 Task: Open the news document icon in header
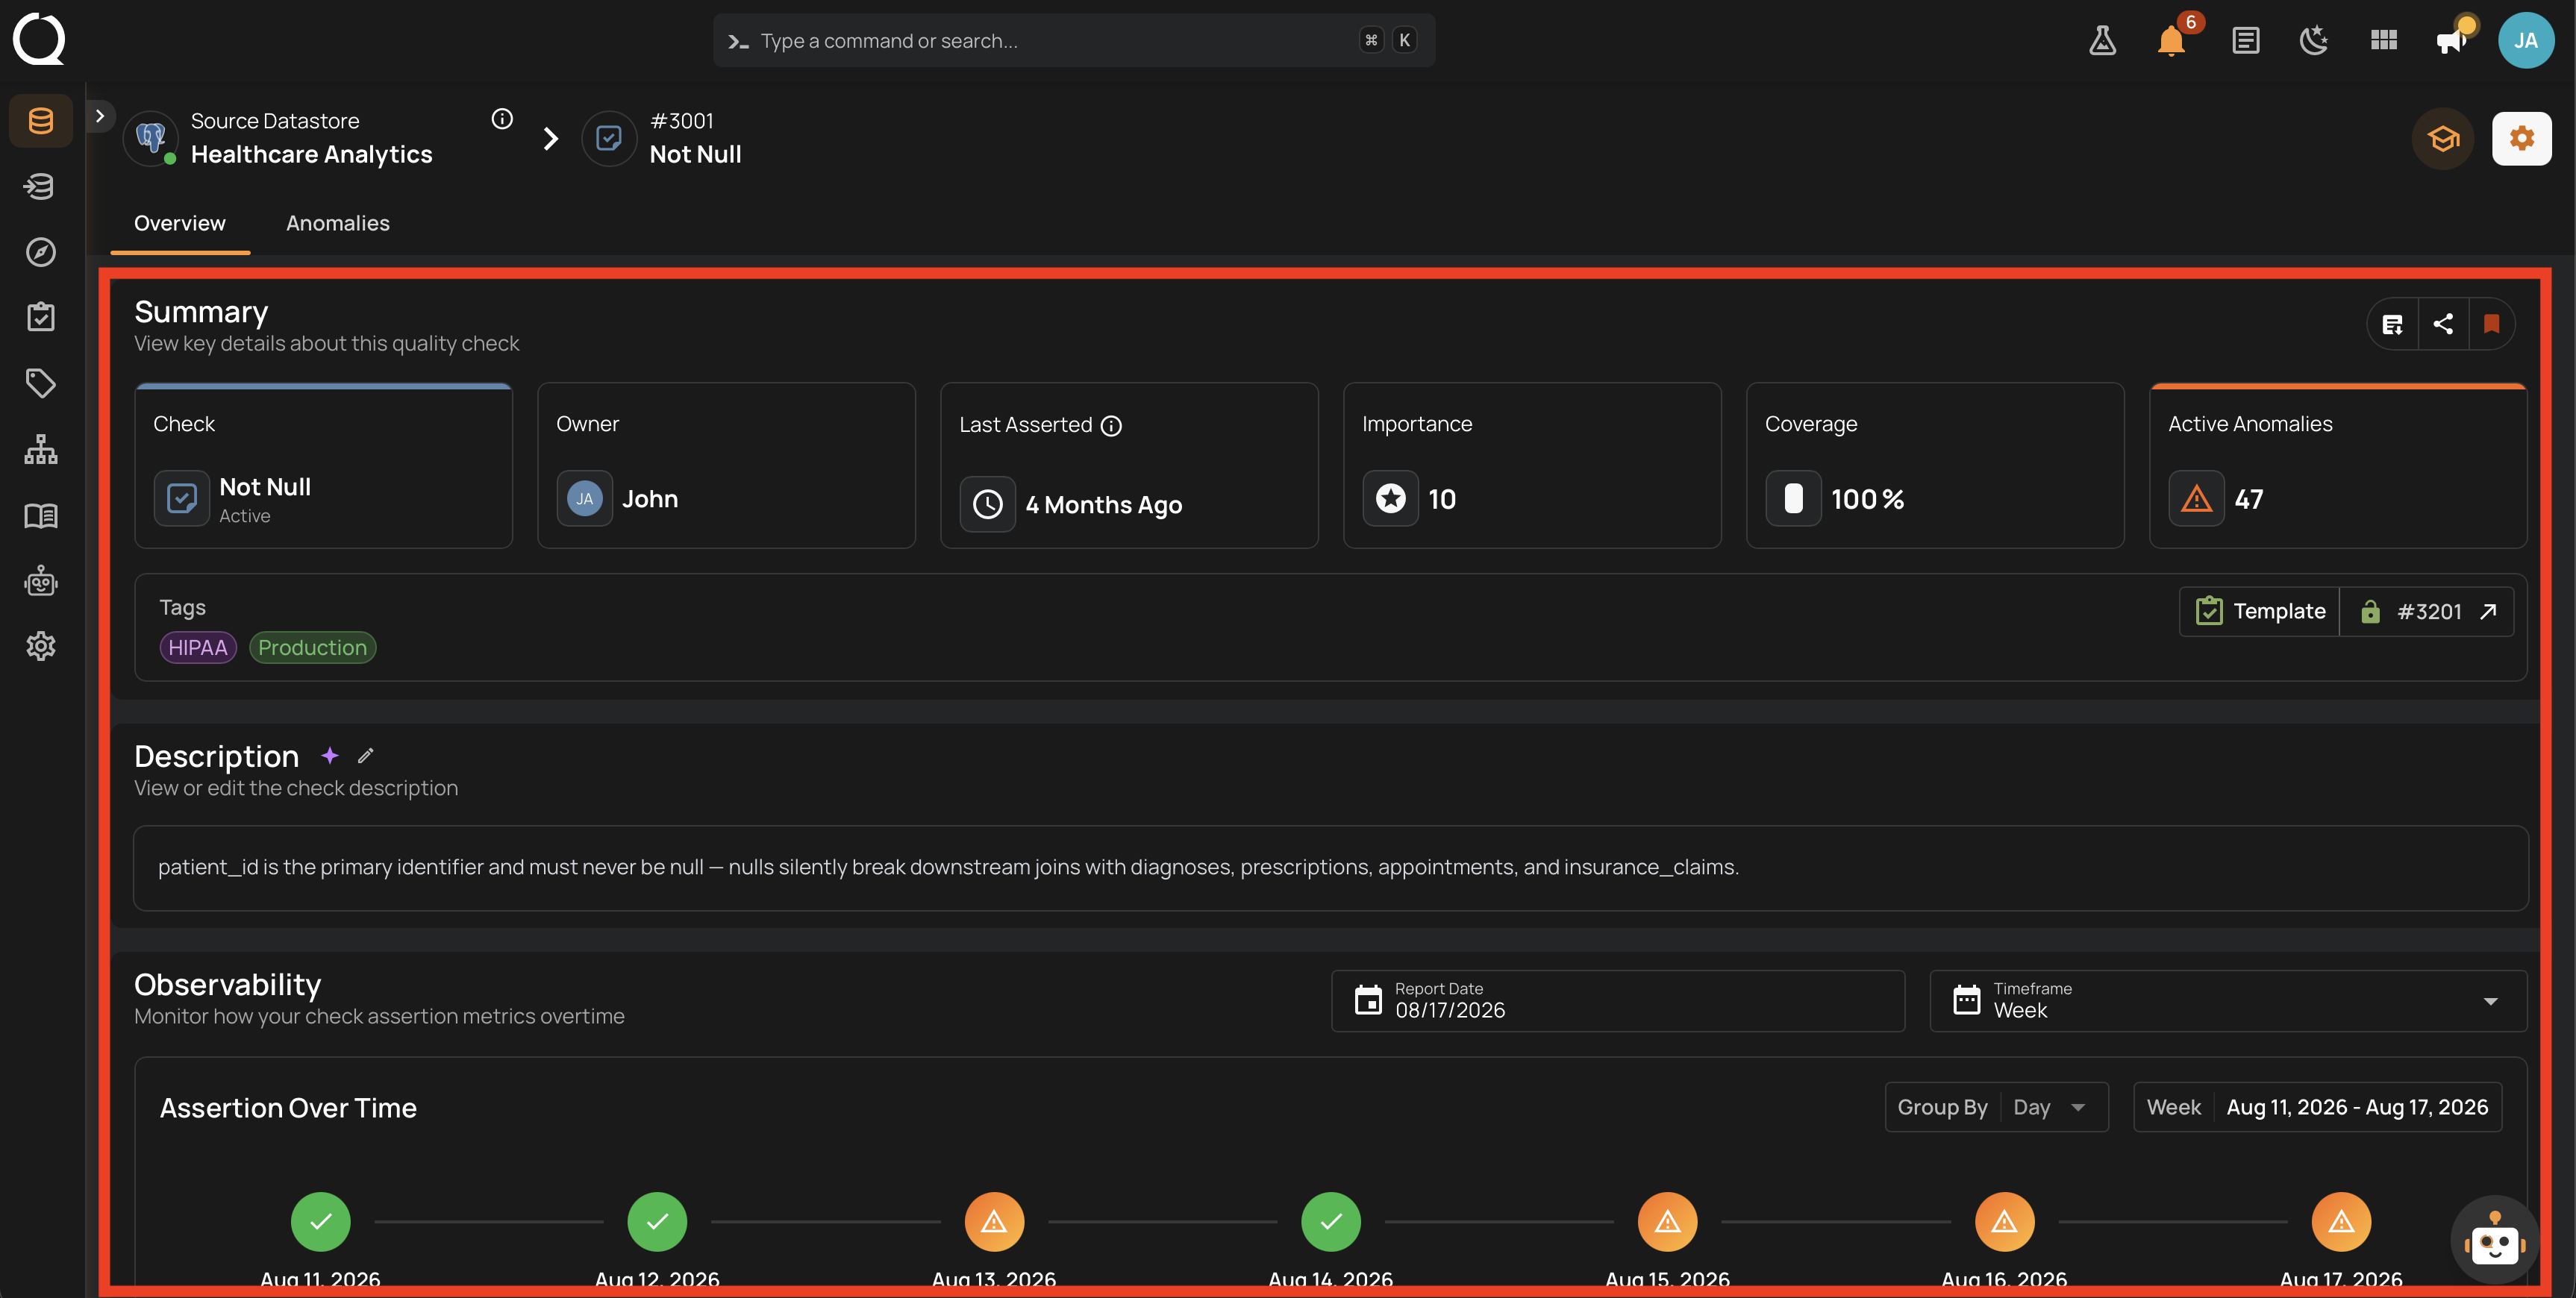(x=2245, y=41)
